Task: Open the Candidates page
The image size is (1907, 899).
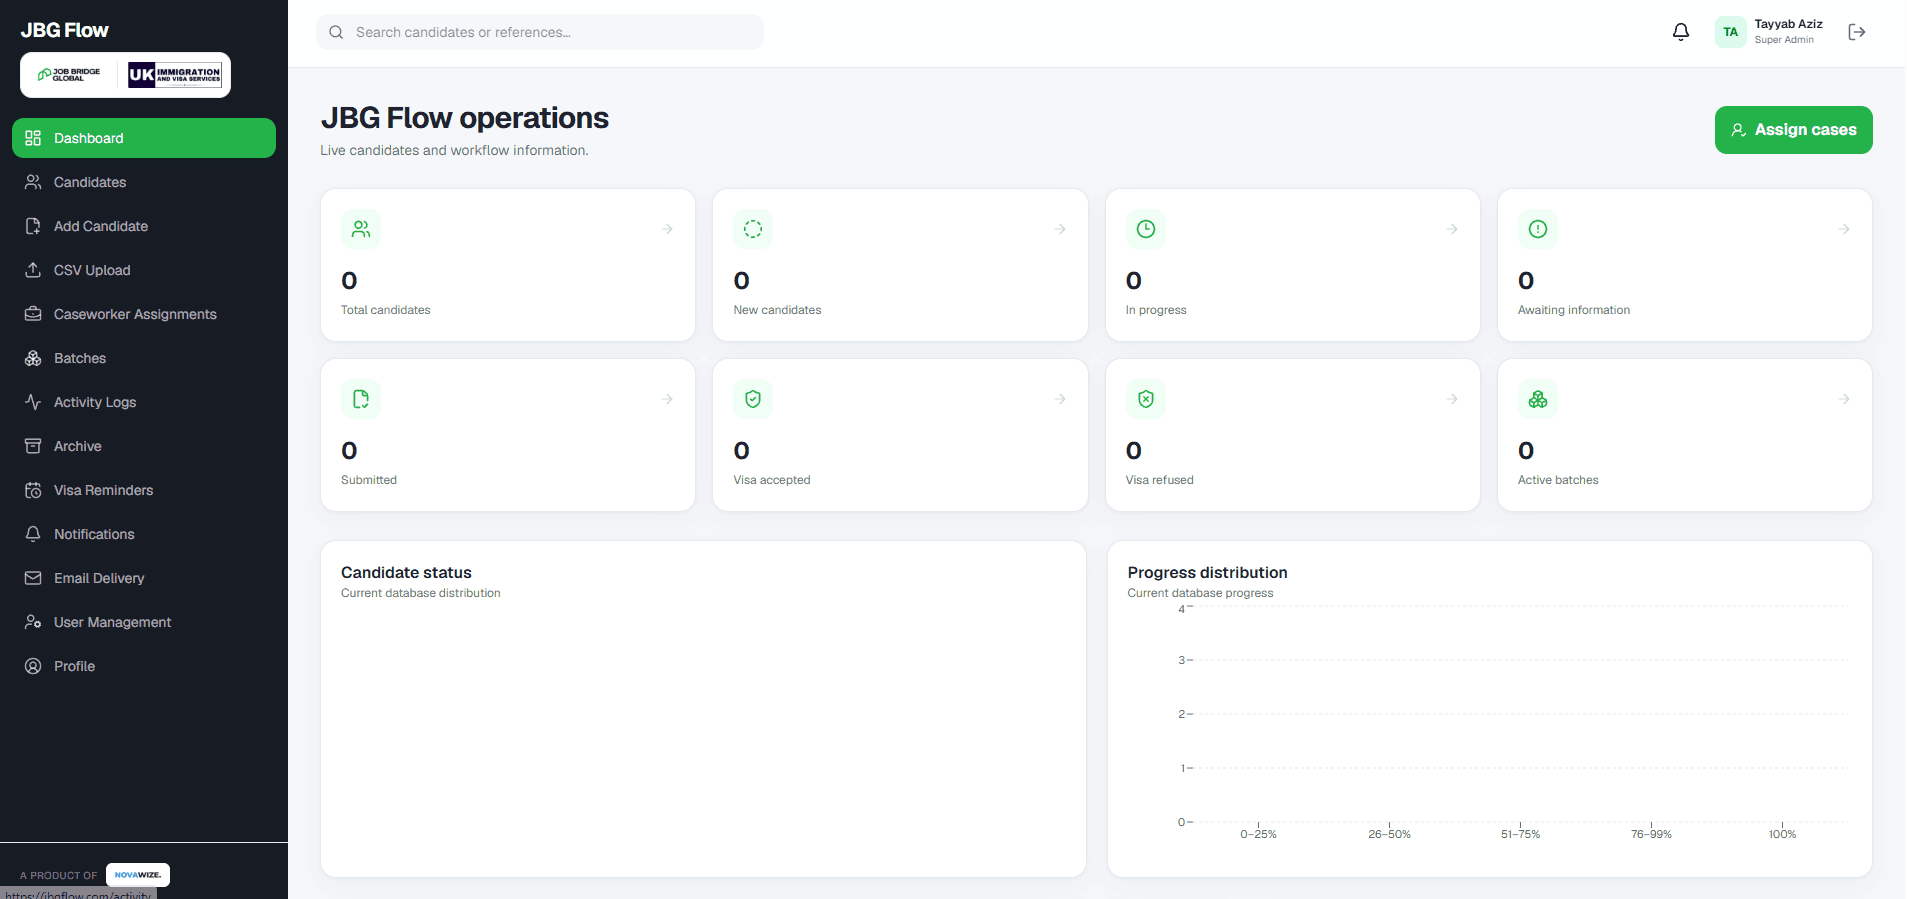Action: tap(144, 182)
